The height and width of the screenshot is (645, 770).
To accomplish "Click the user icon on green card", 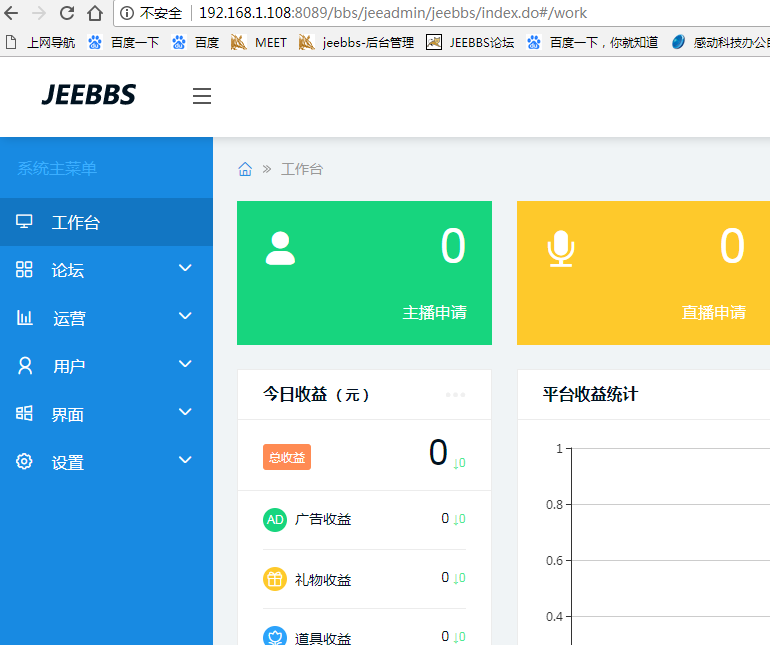I will click(x=280, y=248).
